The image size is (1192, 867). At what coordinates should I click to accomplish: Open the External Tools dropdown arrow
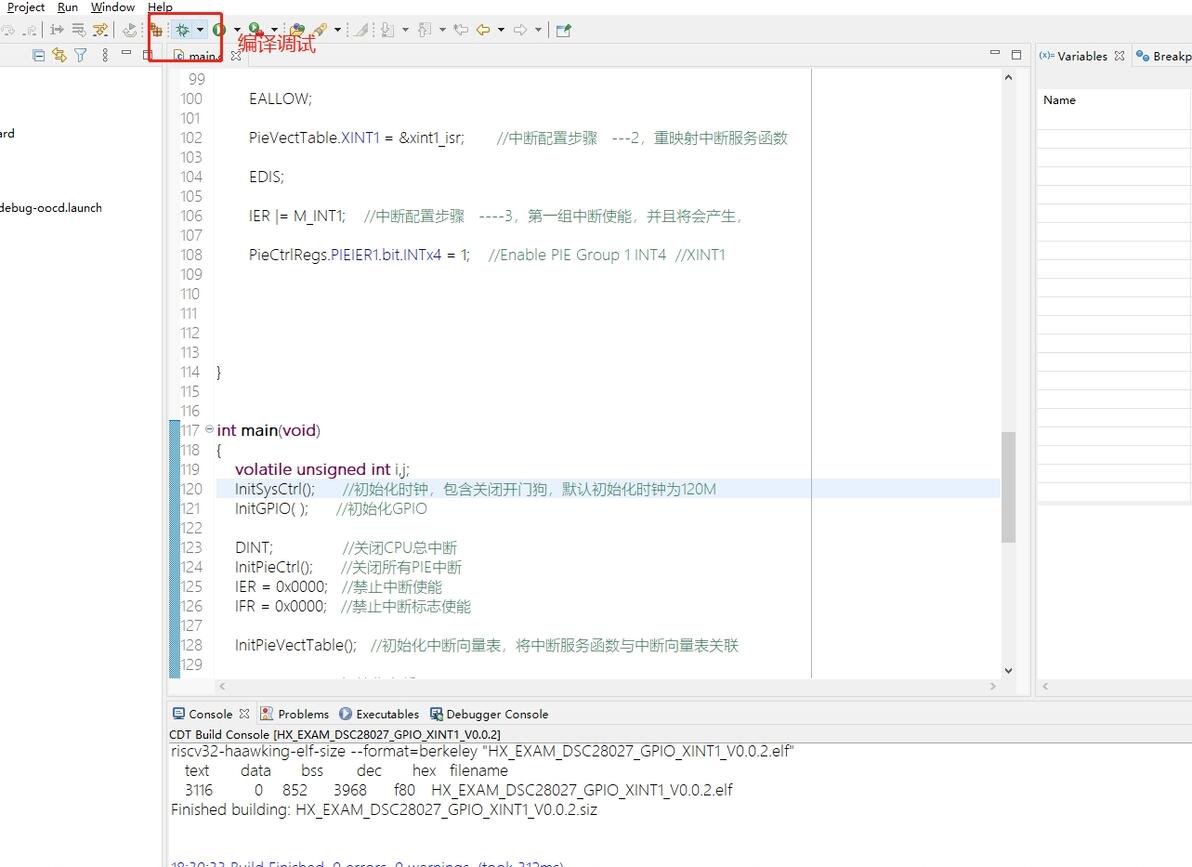(274, 30)
